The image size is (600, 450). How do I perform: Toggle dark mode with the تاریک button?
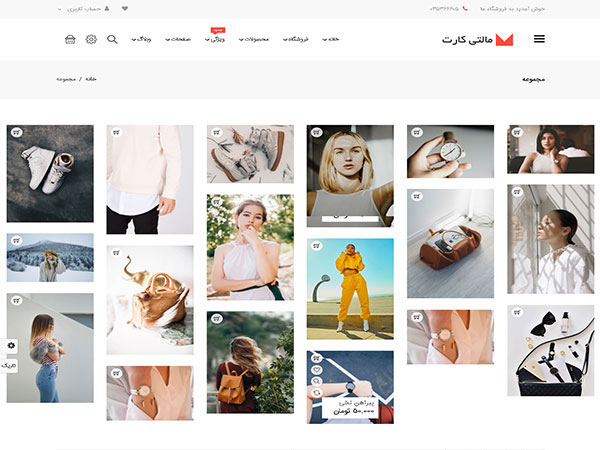pos(10,366)
